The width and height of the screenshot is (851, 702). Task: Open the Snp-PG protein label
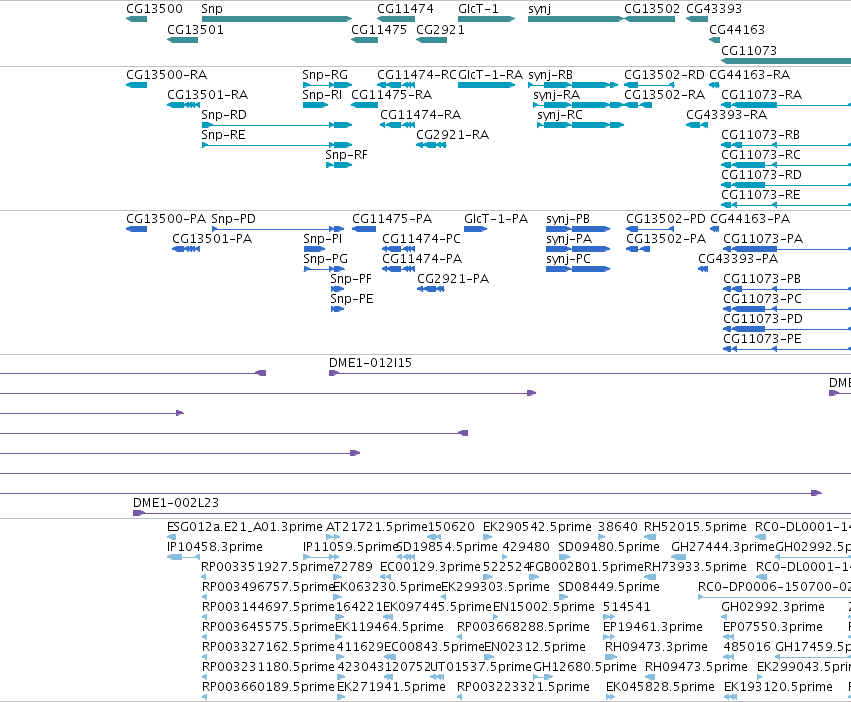(x=326, y=260)
